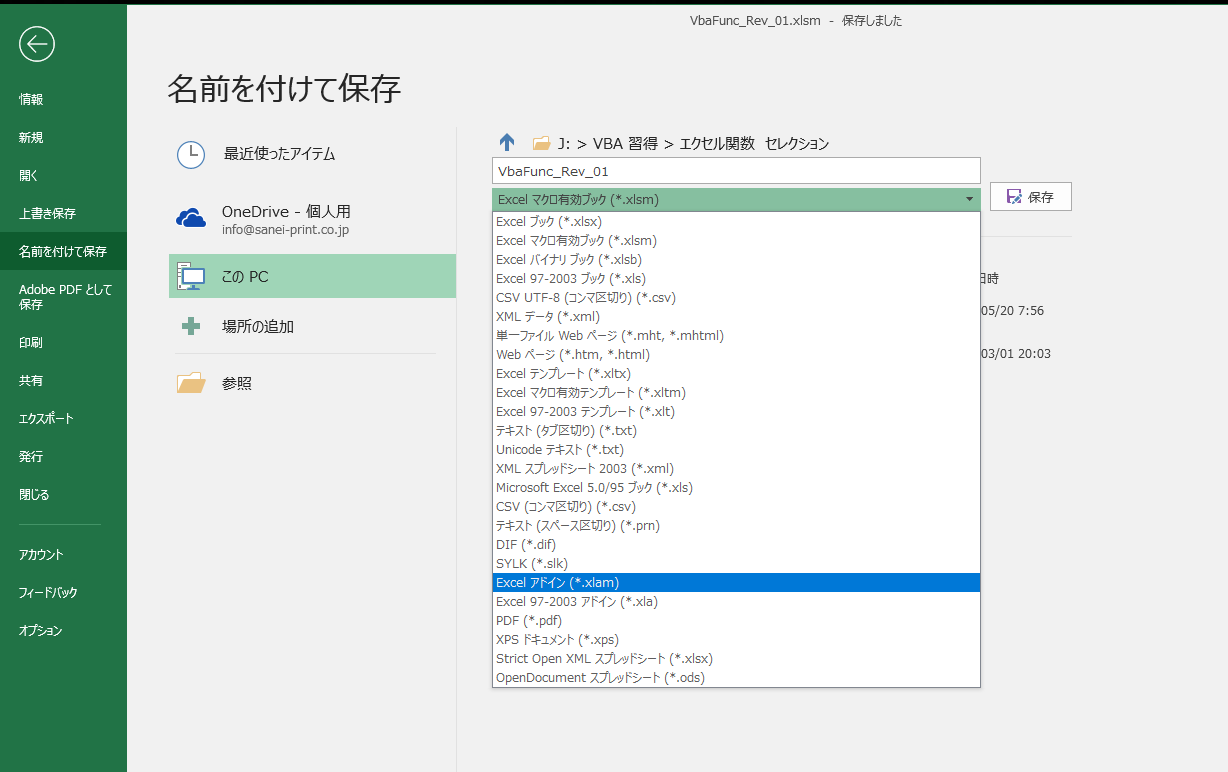
Task: Choose テキスト (タブ区切り) (*.txt)
Action: tap(736, 430)
